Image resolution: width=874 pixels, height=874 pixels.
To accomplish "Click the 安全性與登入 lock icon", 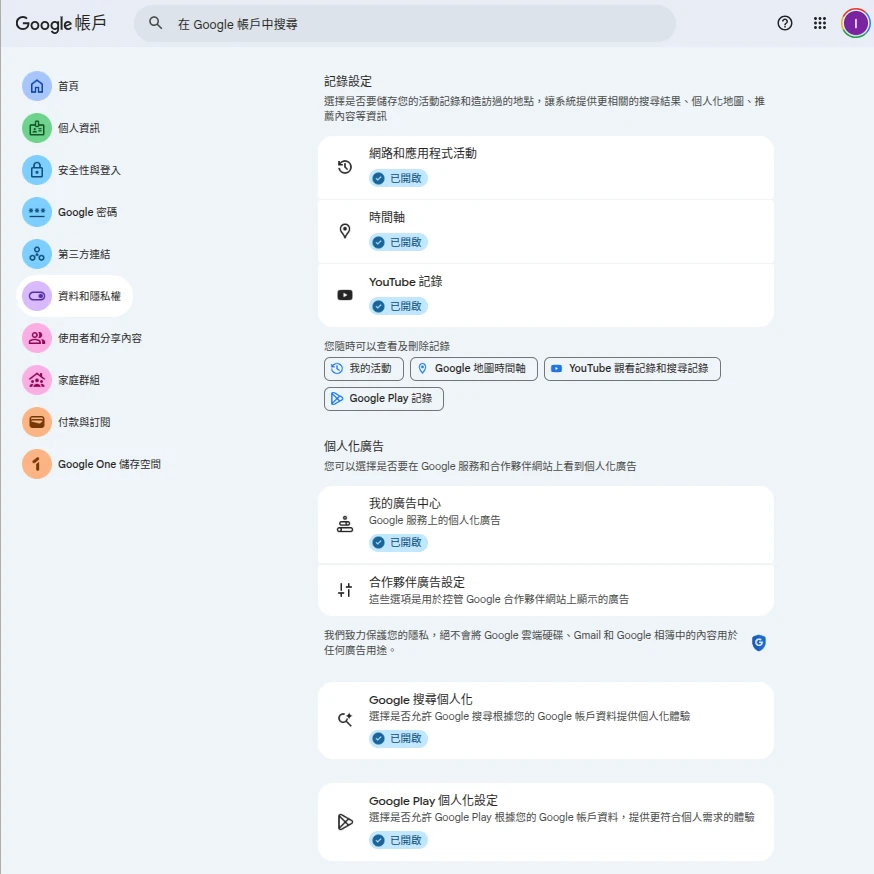I will [x=37, y=170].
